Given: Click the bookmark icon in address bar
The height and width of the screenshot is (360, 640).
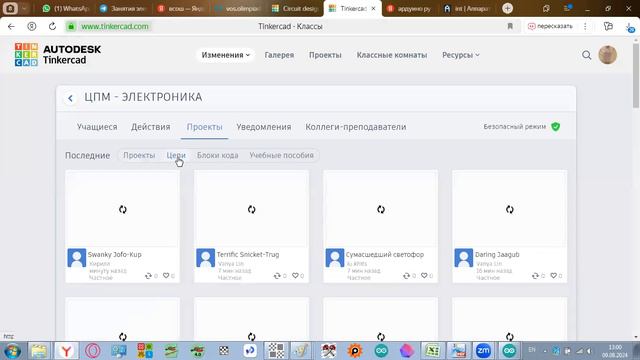Looking at the screenshot, I should 510,26.
